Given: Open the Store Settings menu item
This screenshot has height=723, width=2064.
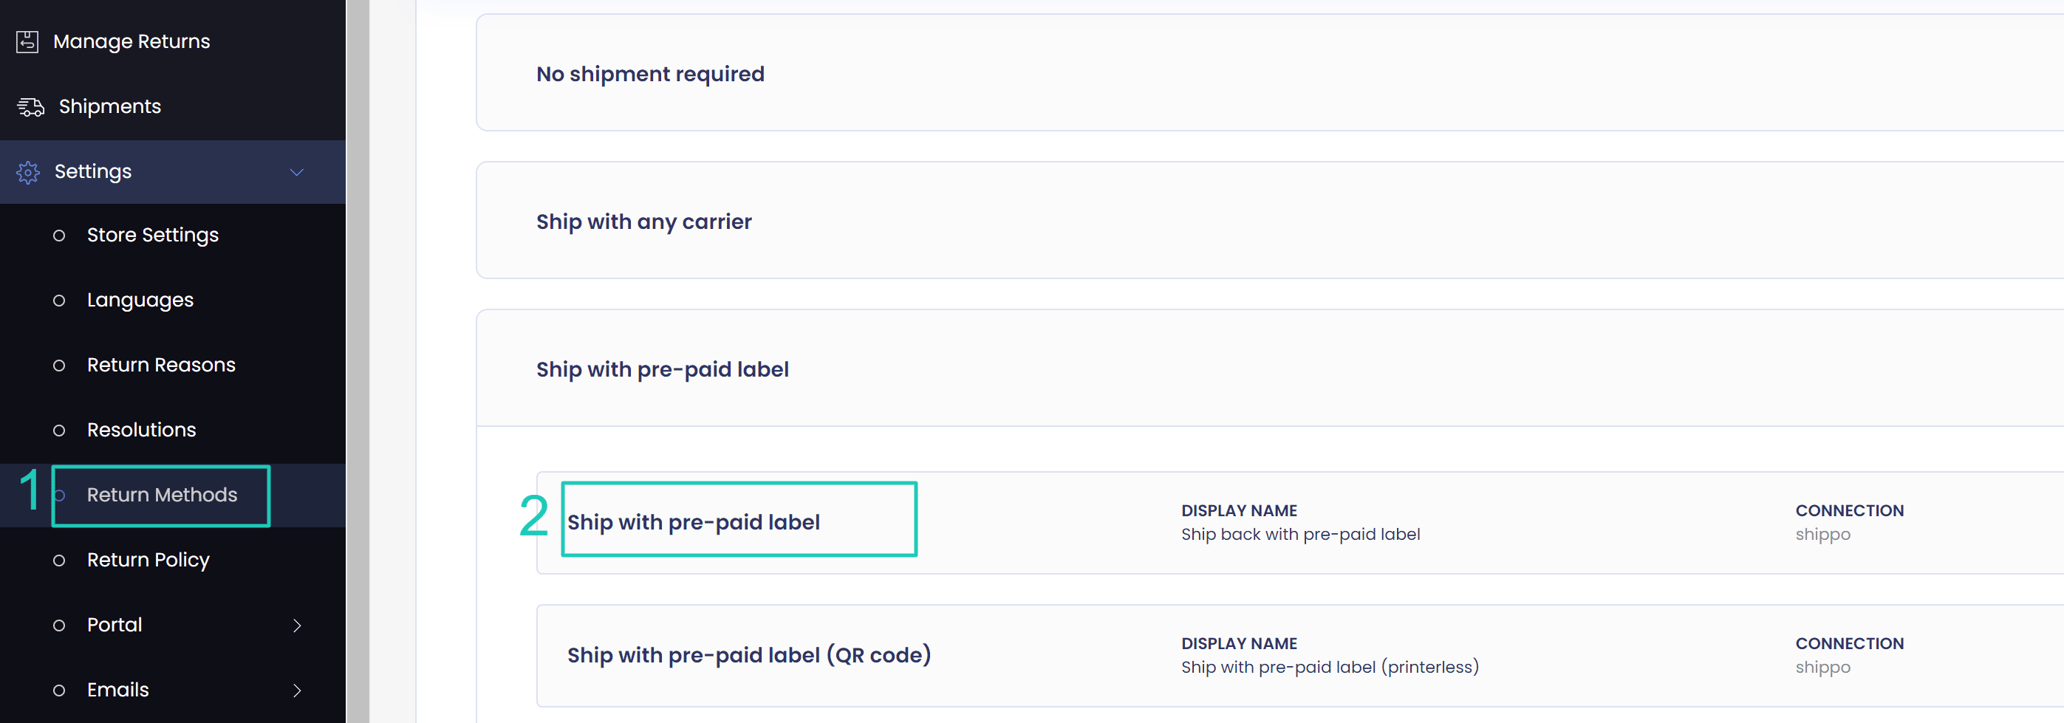Looking at the screenshot, I should (152, 235).
